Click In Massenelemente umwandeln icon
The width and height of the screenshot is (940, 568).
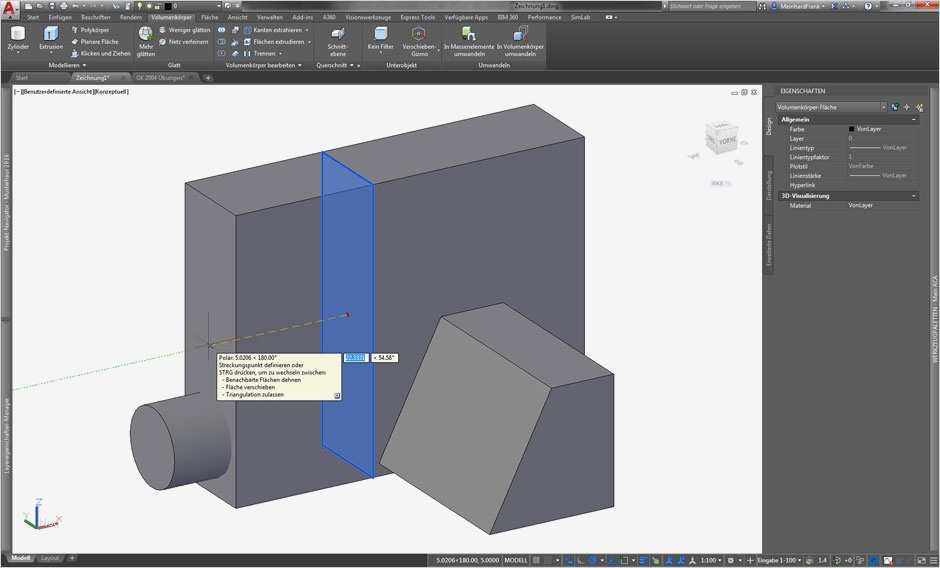coord(468,36)
